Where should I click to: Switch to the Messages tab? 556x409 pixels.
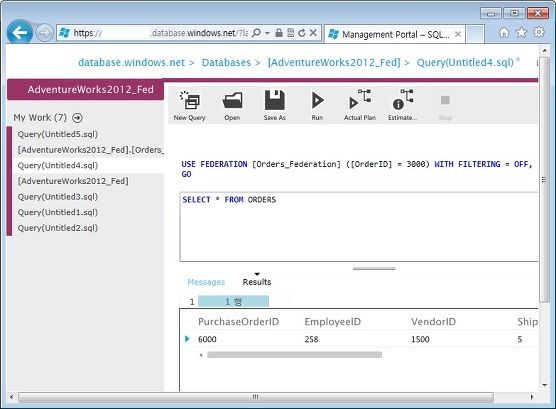[206, 282]
